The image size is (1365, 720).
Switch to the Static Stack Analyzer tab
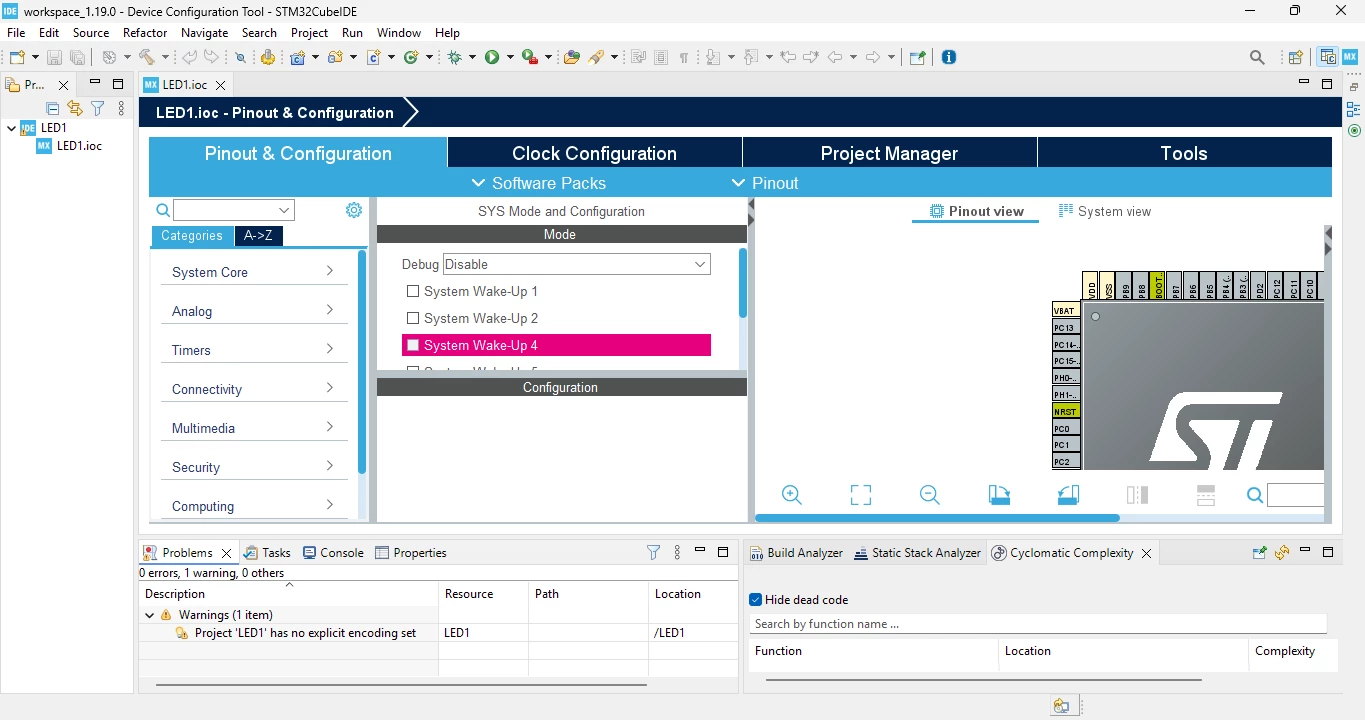tap(918, 552)
